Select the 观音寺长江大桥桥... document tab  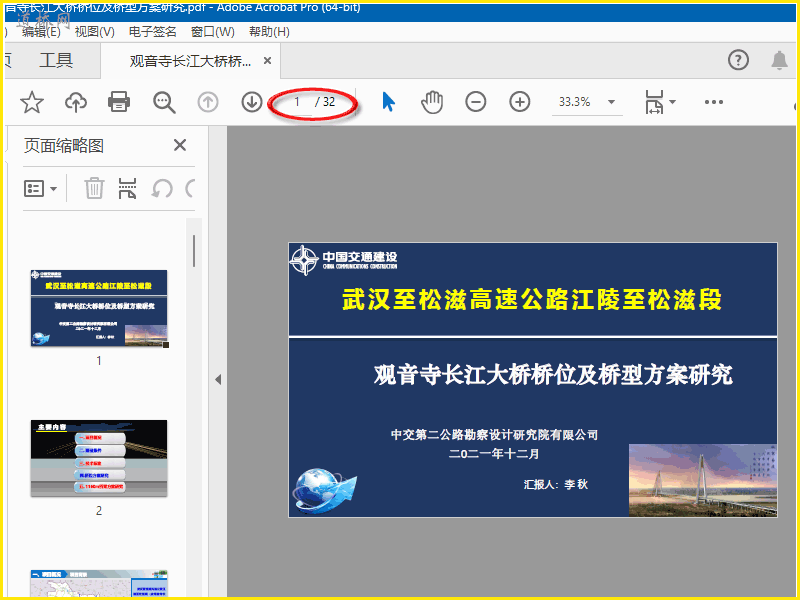(190, 61)
